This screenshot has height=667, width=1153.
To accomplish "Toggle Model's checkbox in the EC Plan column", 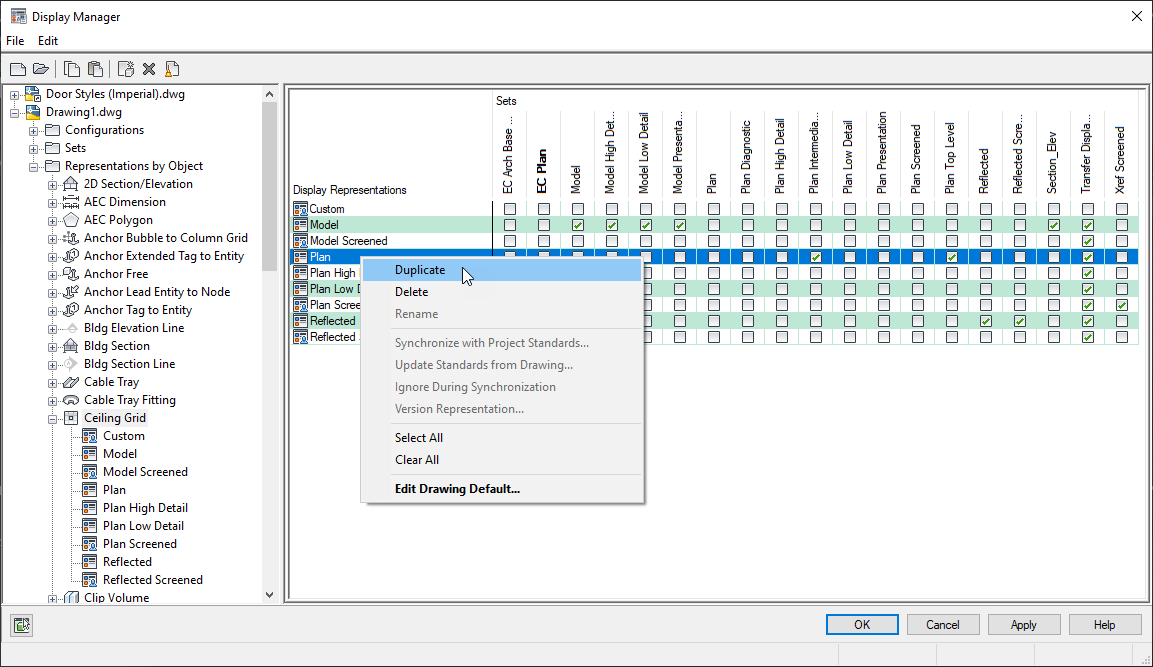I will click(x=544, y=224).
